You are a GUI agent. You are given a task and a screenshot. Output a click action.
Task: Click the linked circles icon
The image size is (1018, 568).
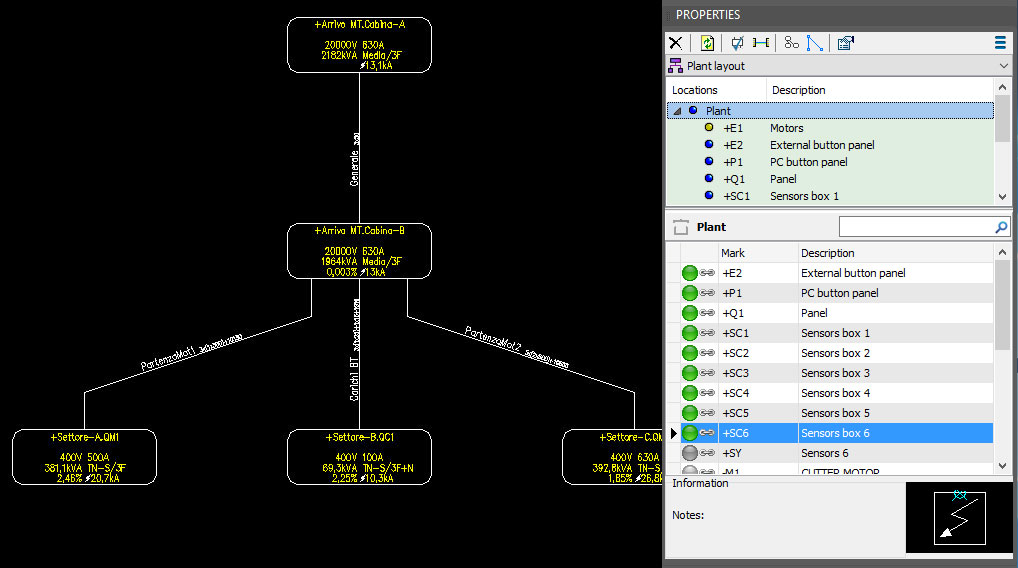791,43
